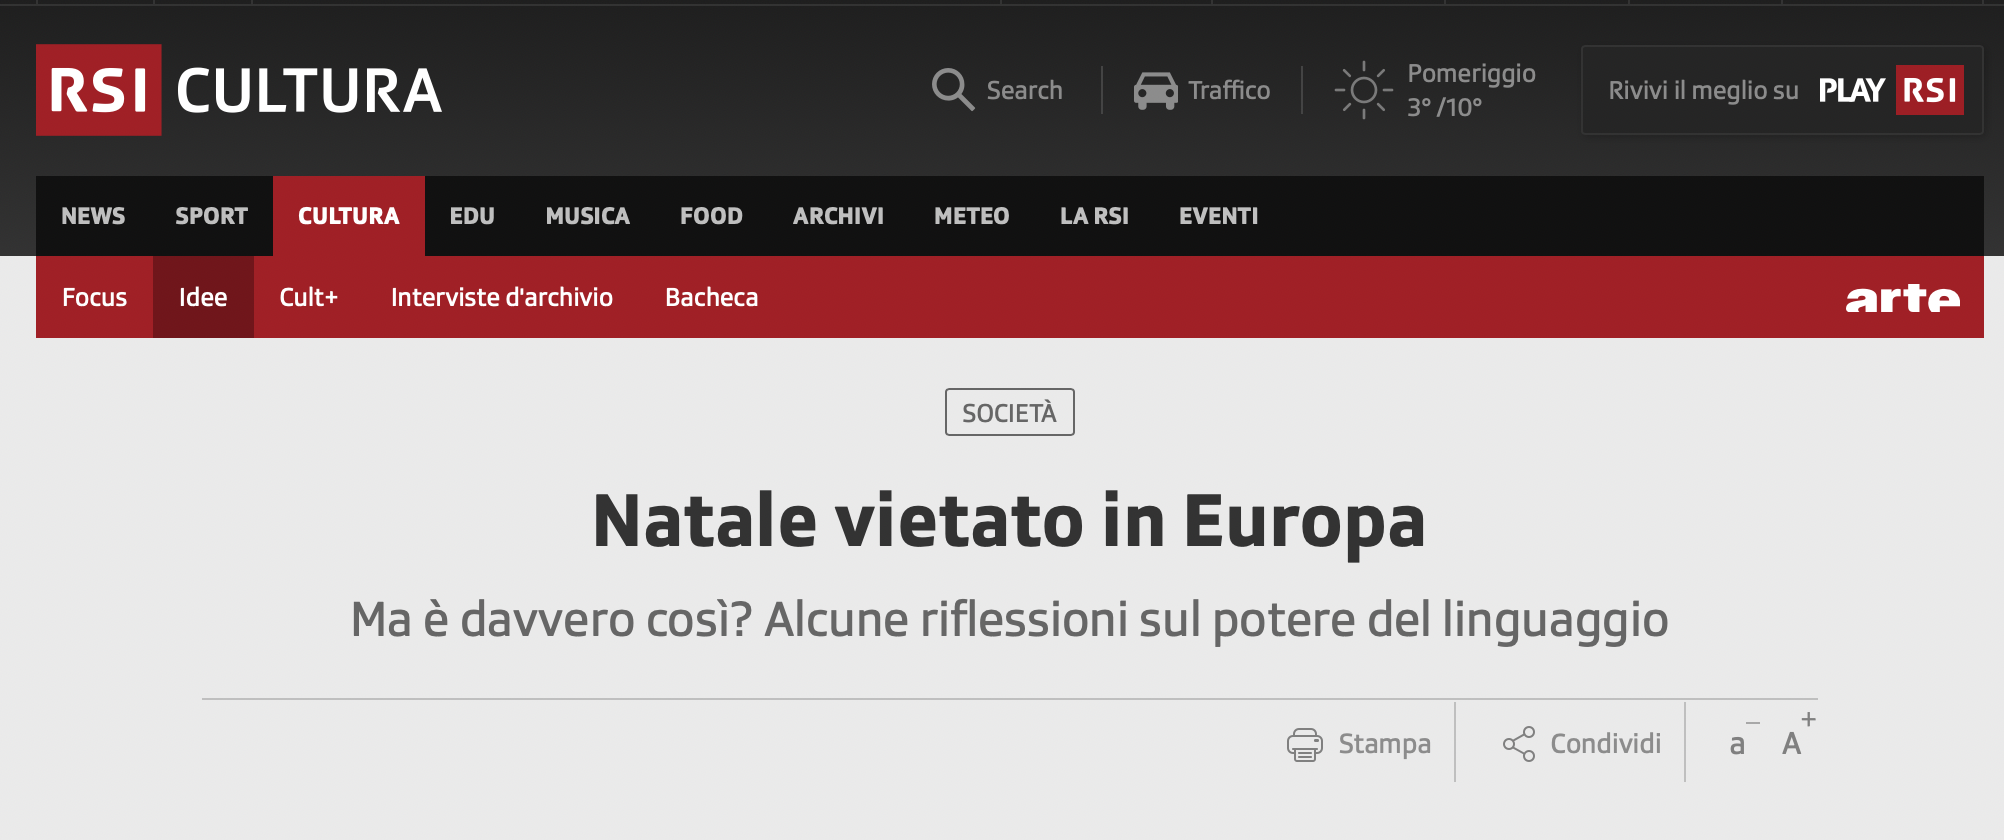Open the NEWS section

tap(93, 216)
